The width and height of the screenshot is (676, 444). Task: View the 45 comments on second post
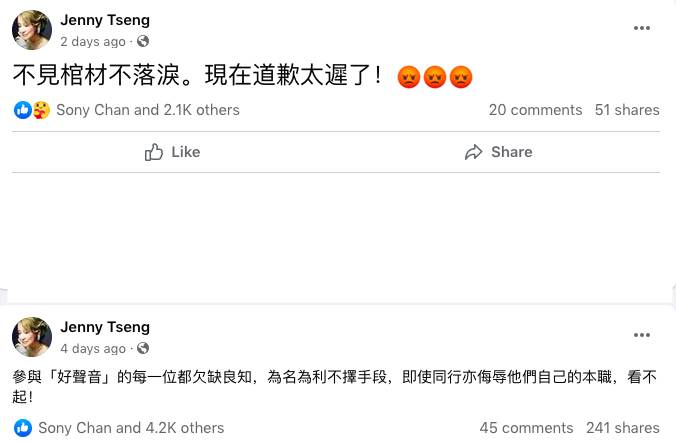pos(526,428)
